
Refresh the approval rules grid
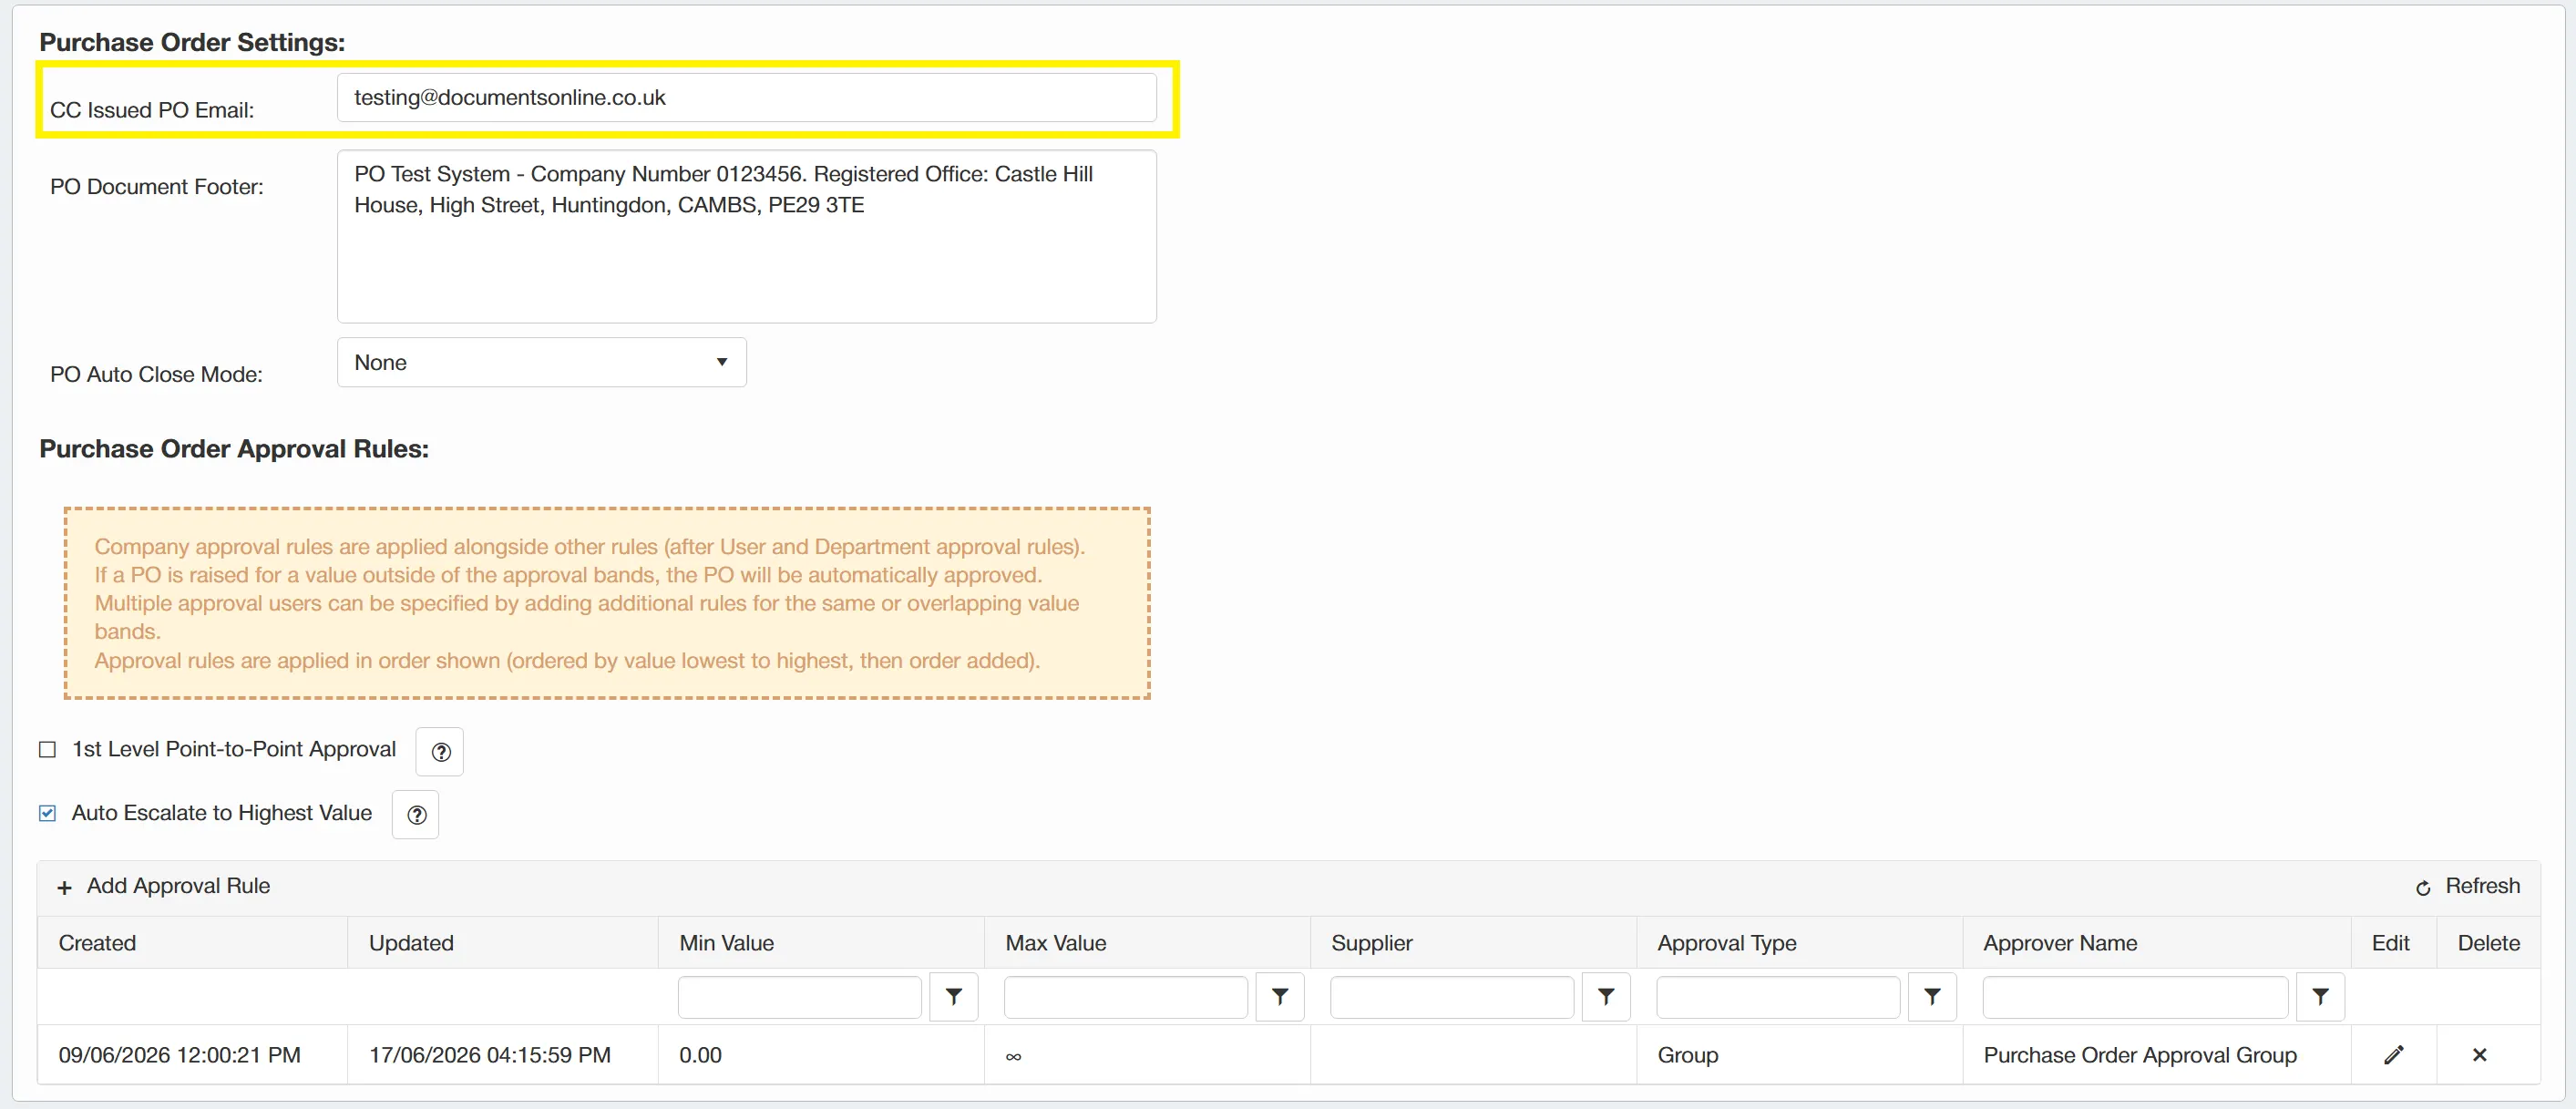click(2468, 886)
